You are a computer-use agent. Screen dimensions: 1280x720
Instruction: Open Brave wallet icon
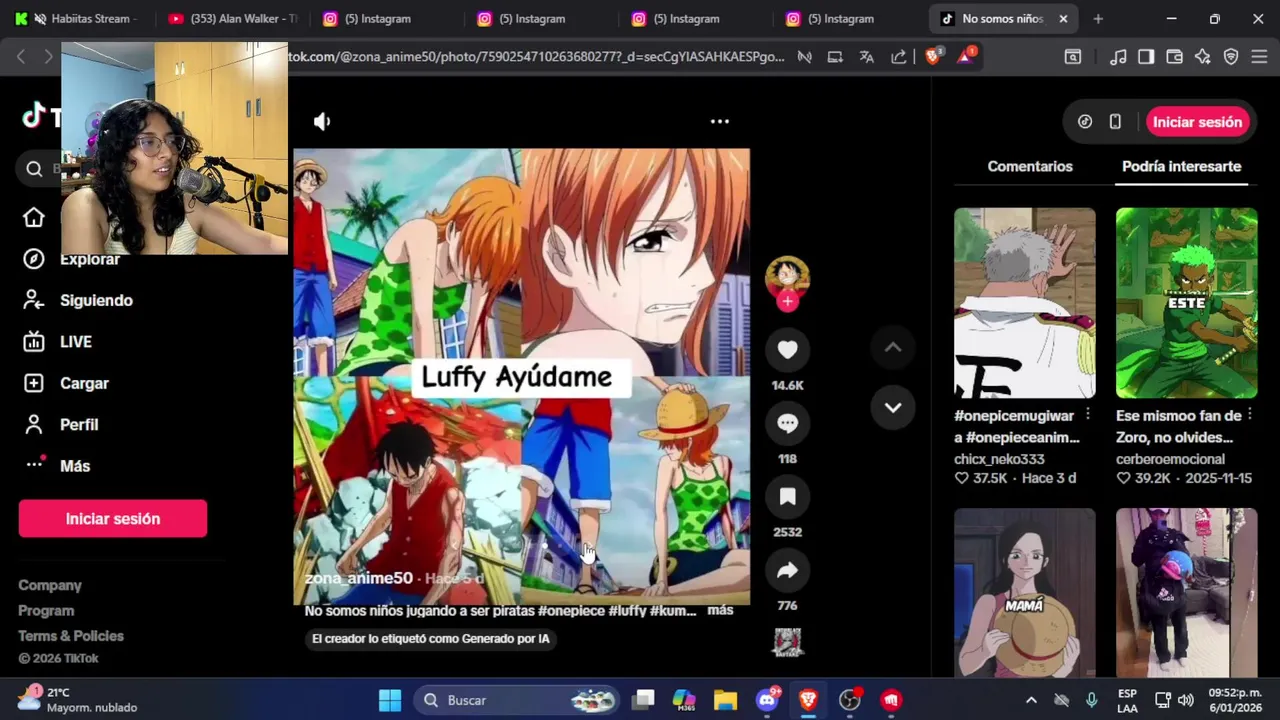tap(1175, 57)
